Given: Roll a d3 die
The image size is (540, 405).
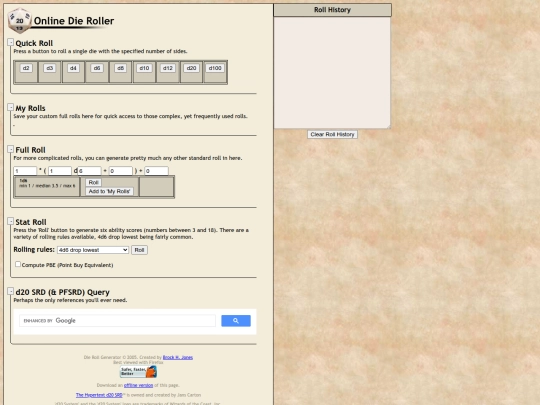Looking at the screenshot, I should tap(50, 68).
